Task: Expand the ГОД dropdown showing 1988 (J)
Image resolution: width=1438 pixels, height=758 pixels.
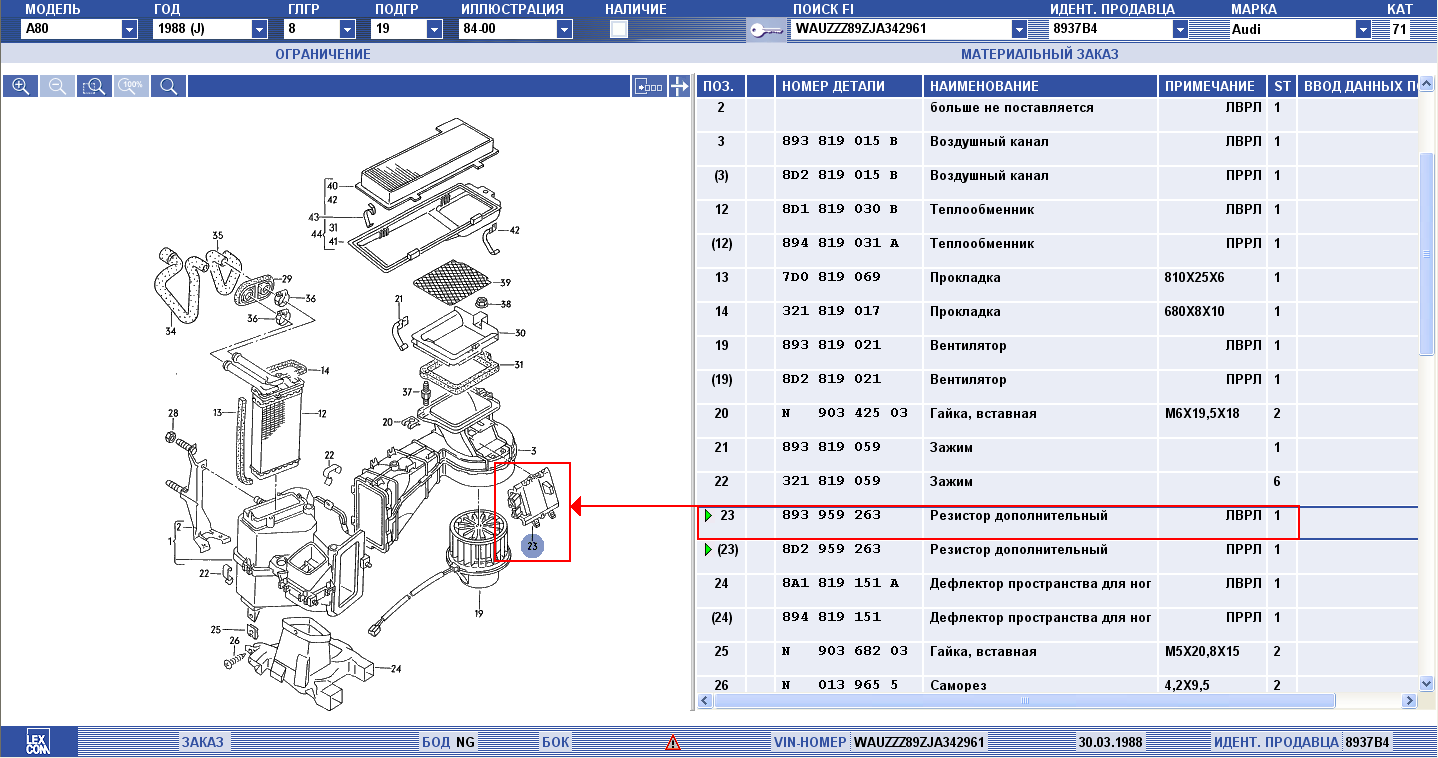Action: pyautogui.click(x=261, y=30)
